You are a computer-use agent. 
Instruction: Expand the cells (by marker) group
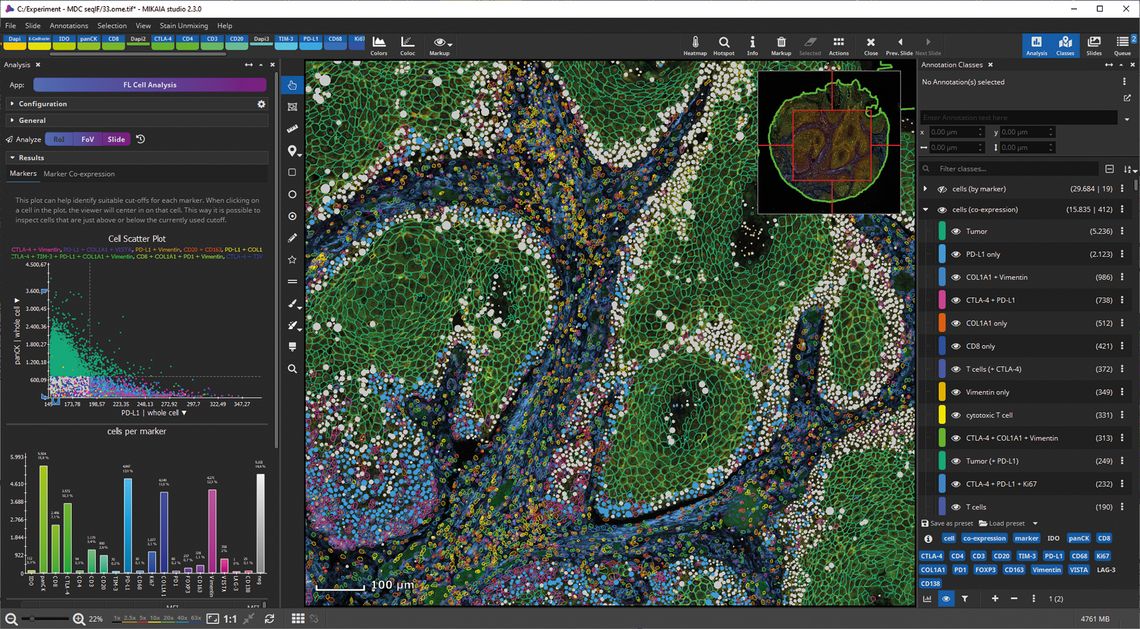point(925,189)
